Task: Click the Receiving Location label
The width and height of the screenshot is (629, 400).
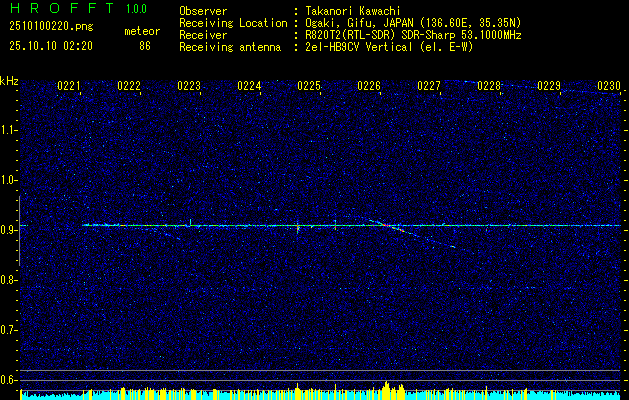Action: click(x=233, y=23)
